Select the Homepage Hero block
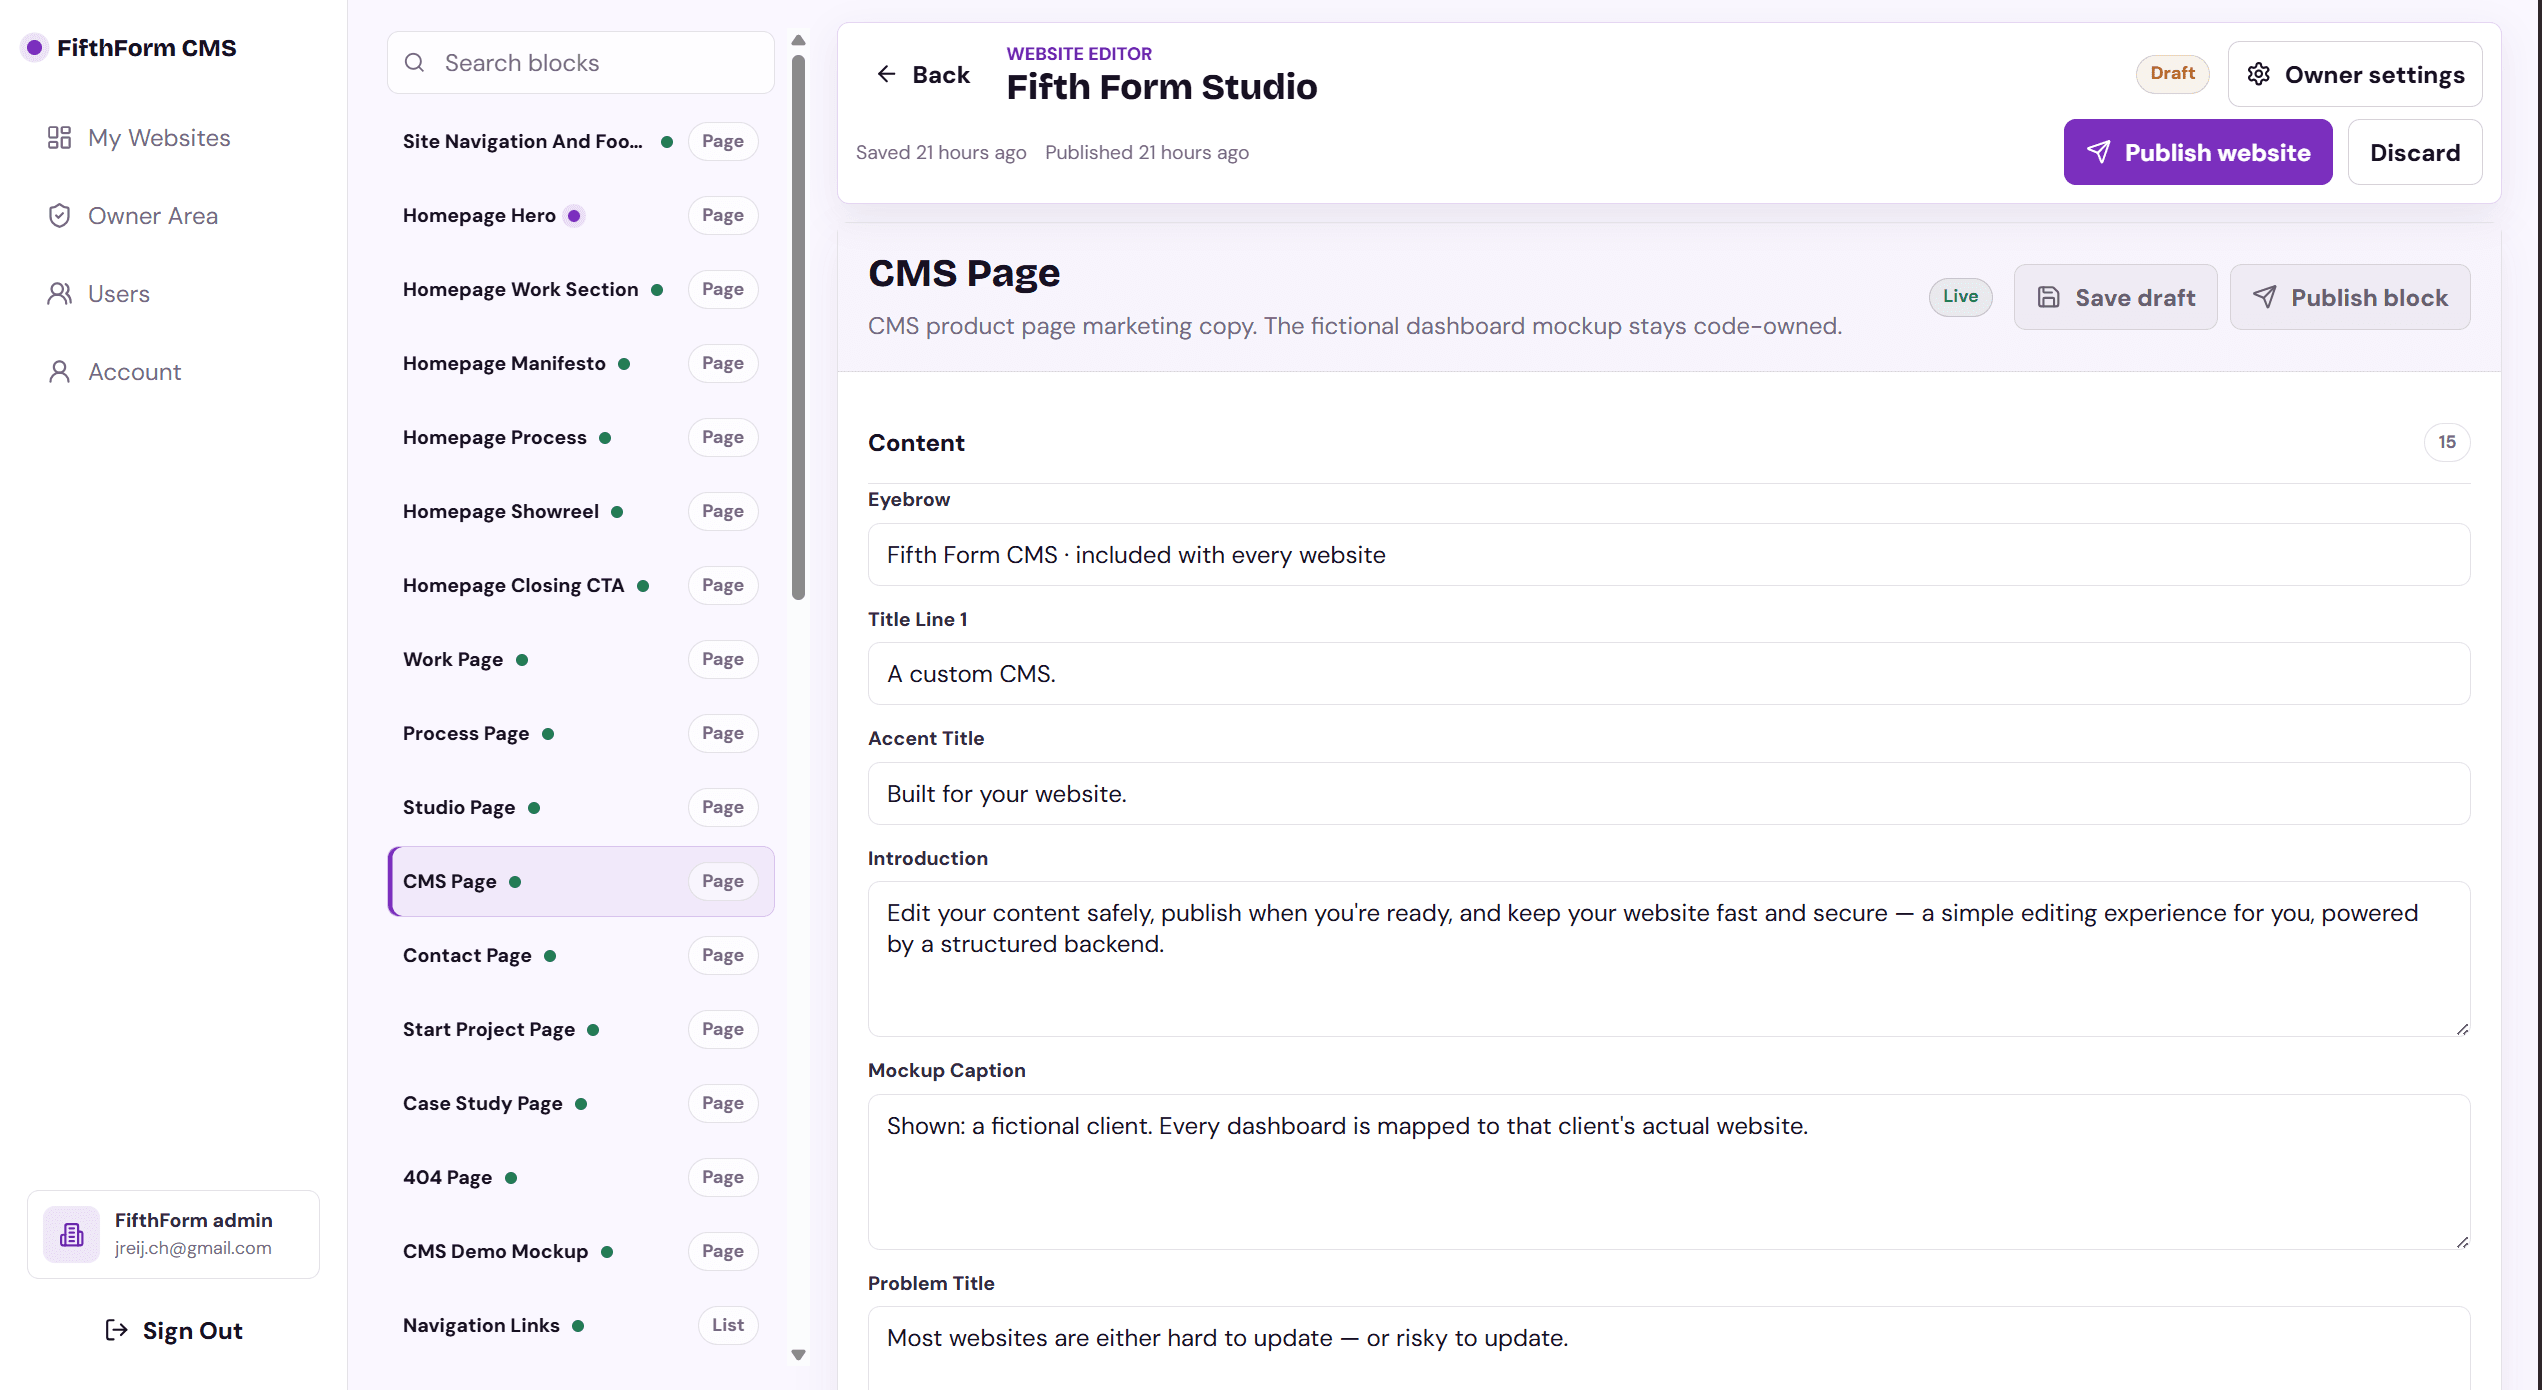 [581, 216]
